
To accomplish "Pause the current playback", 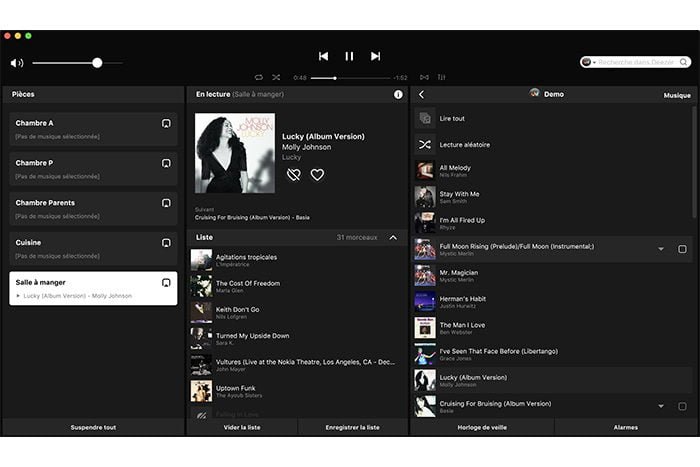I will [349, 57].
